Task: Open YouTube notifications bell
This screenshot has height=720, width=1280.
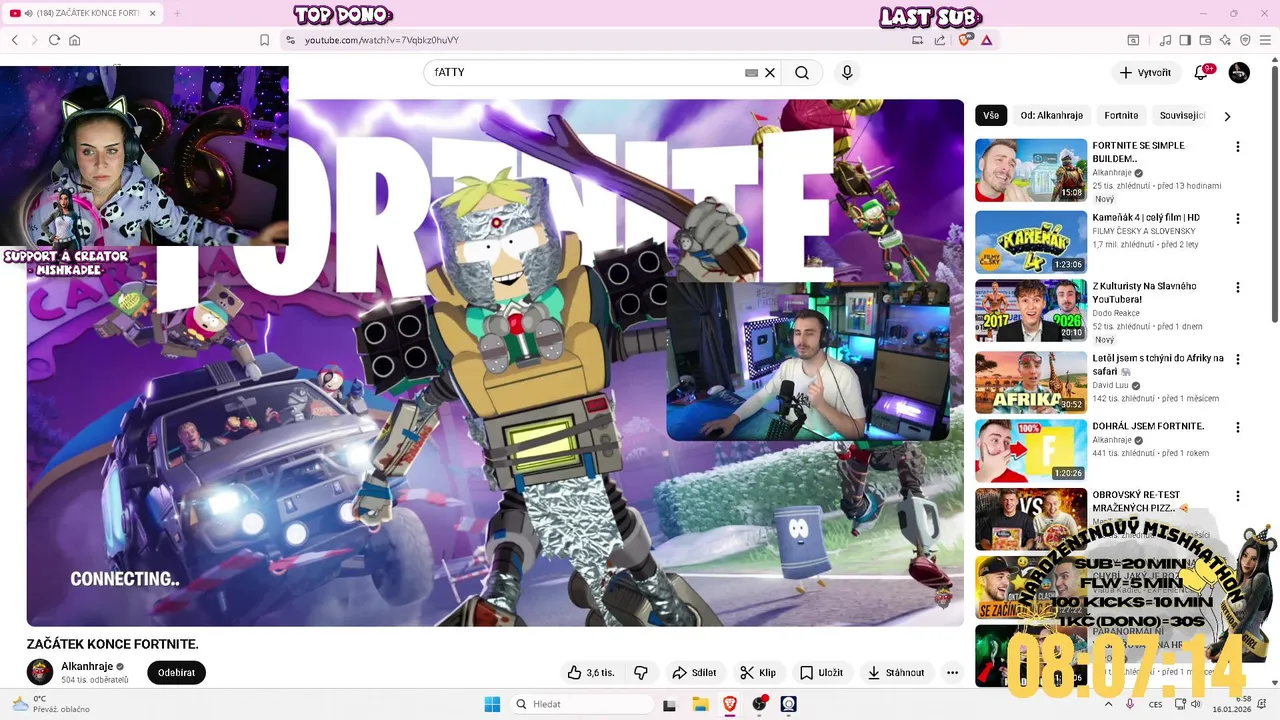Action: 1202,73
